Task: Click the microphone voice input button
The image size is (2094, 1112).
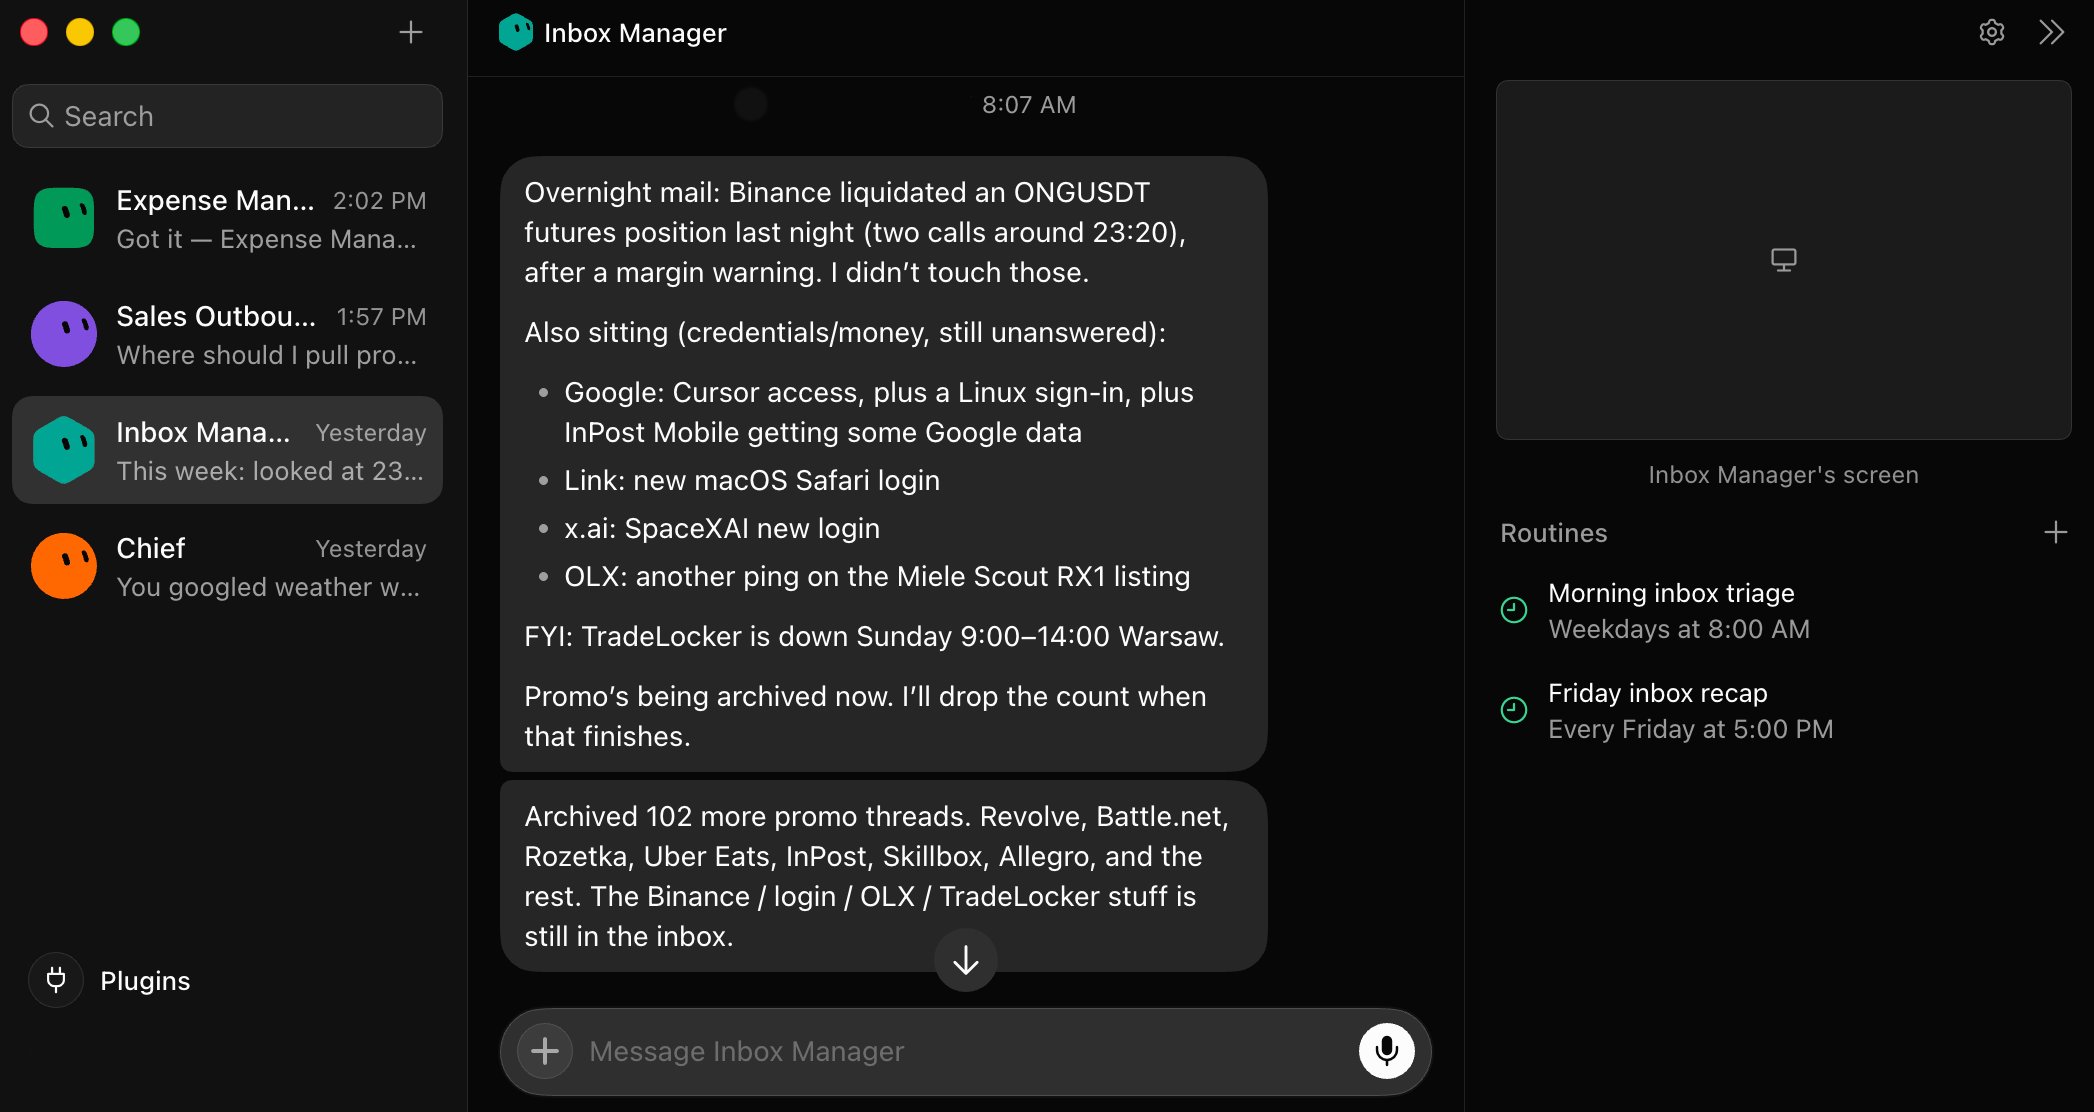Action: pos(1386,1051)
